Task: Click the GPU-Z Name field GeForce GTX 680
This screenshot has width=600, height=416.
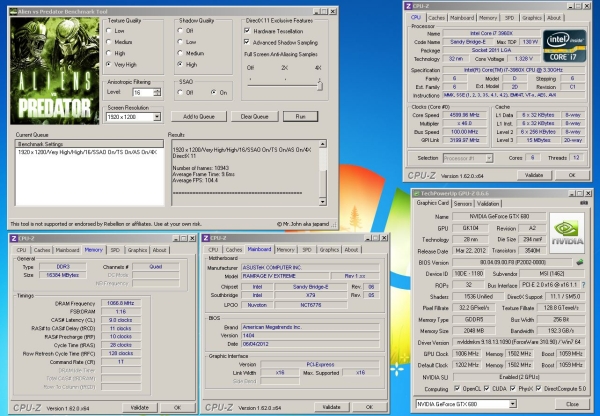Action: coord(499,216)
